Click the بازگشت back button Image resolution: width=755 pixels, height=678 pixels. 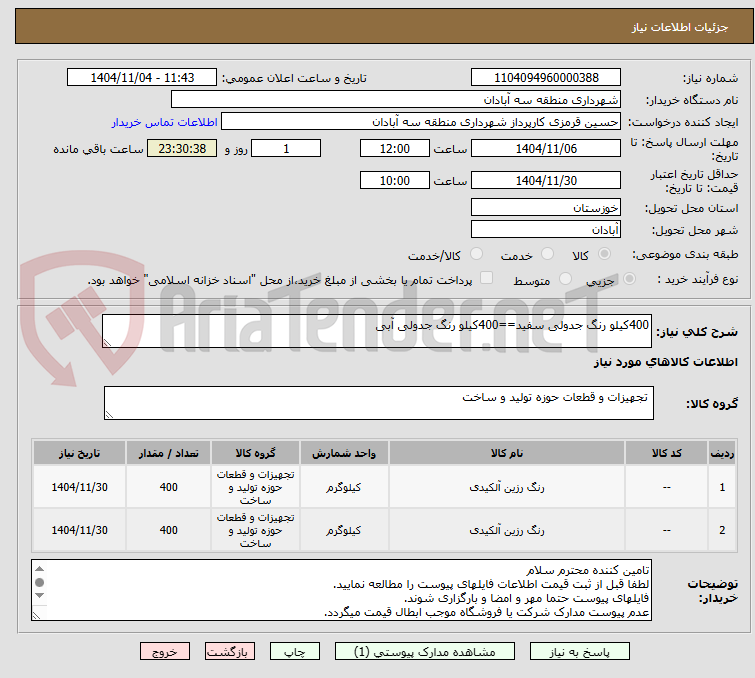coord(230,652)
